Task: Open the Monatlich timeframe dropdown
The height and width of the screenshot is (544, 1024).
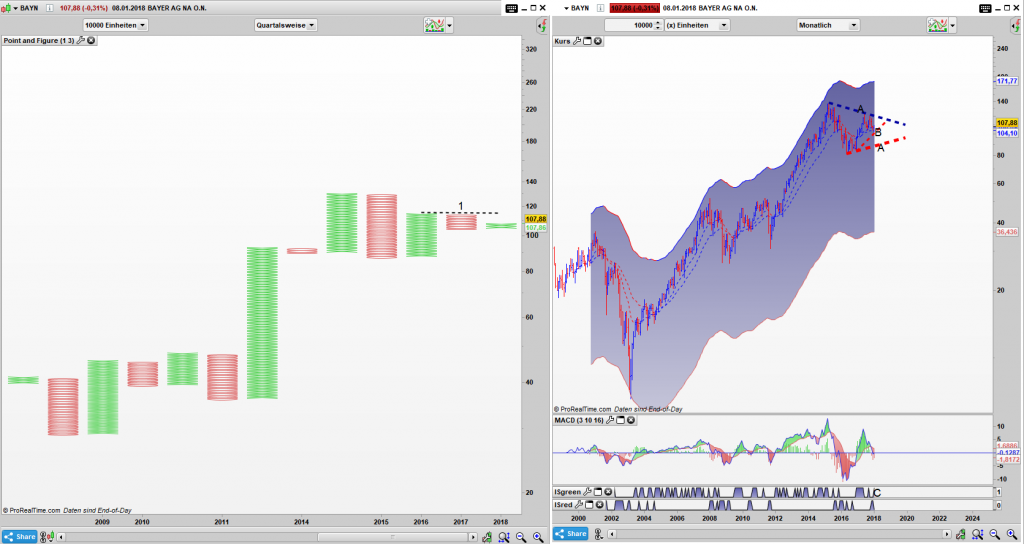Action: click(x=827, y=25)
